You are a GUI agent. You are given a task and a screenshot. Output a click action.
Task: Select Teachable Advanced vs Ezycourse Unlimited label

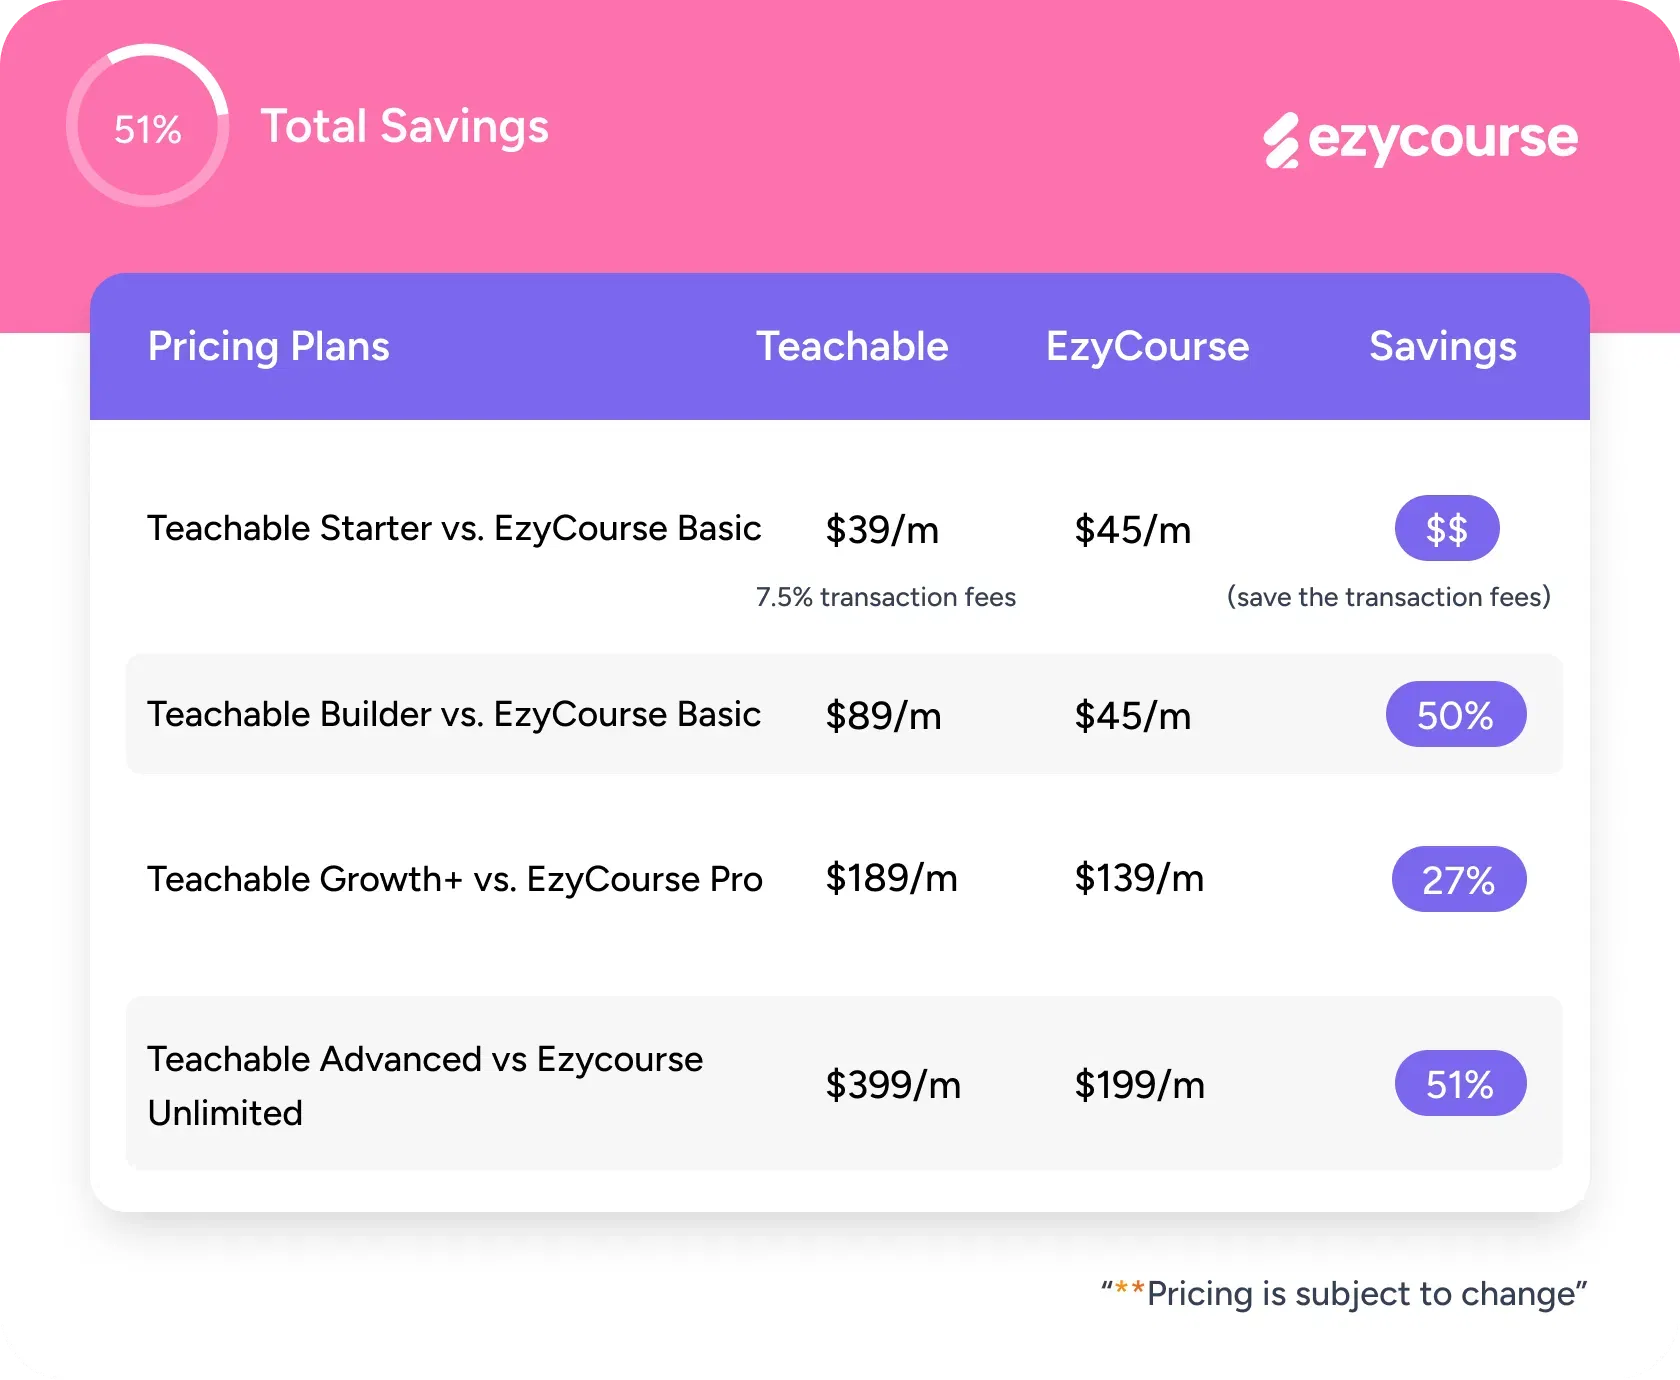[425, 1086]
